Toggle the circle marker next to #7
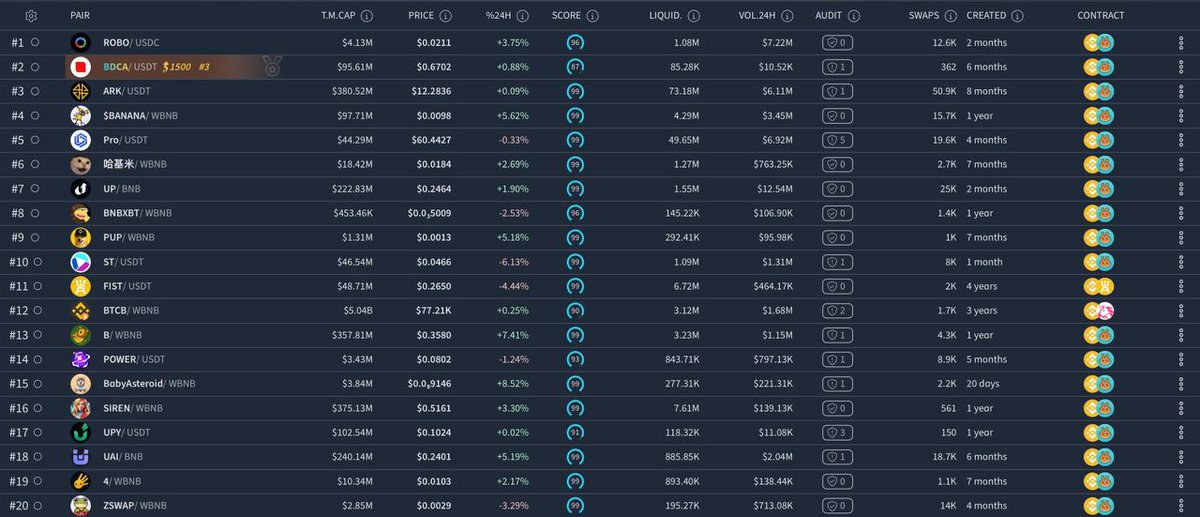1200x517 pixels. point(35,189)
